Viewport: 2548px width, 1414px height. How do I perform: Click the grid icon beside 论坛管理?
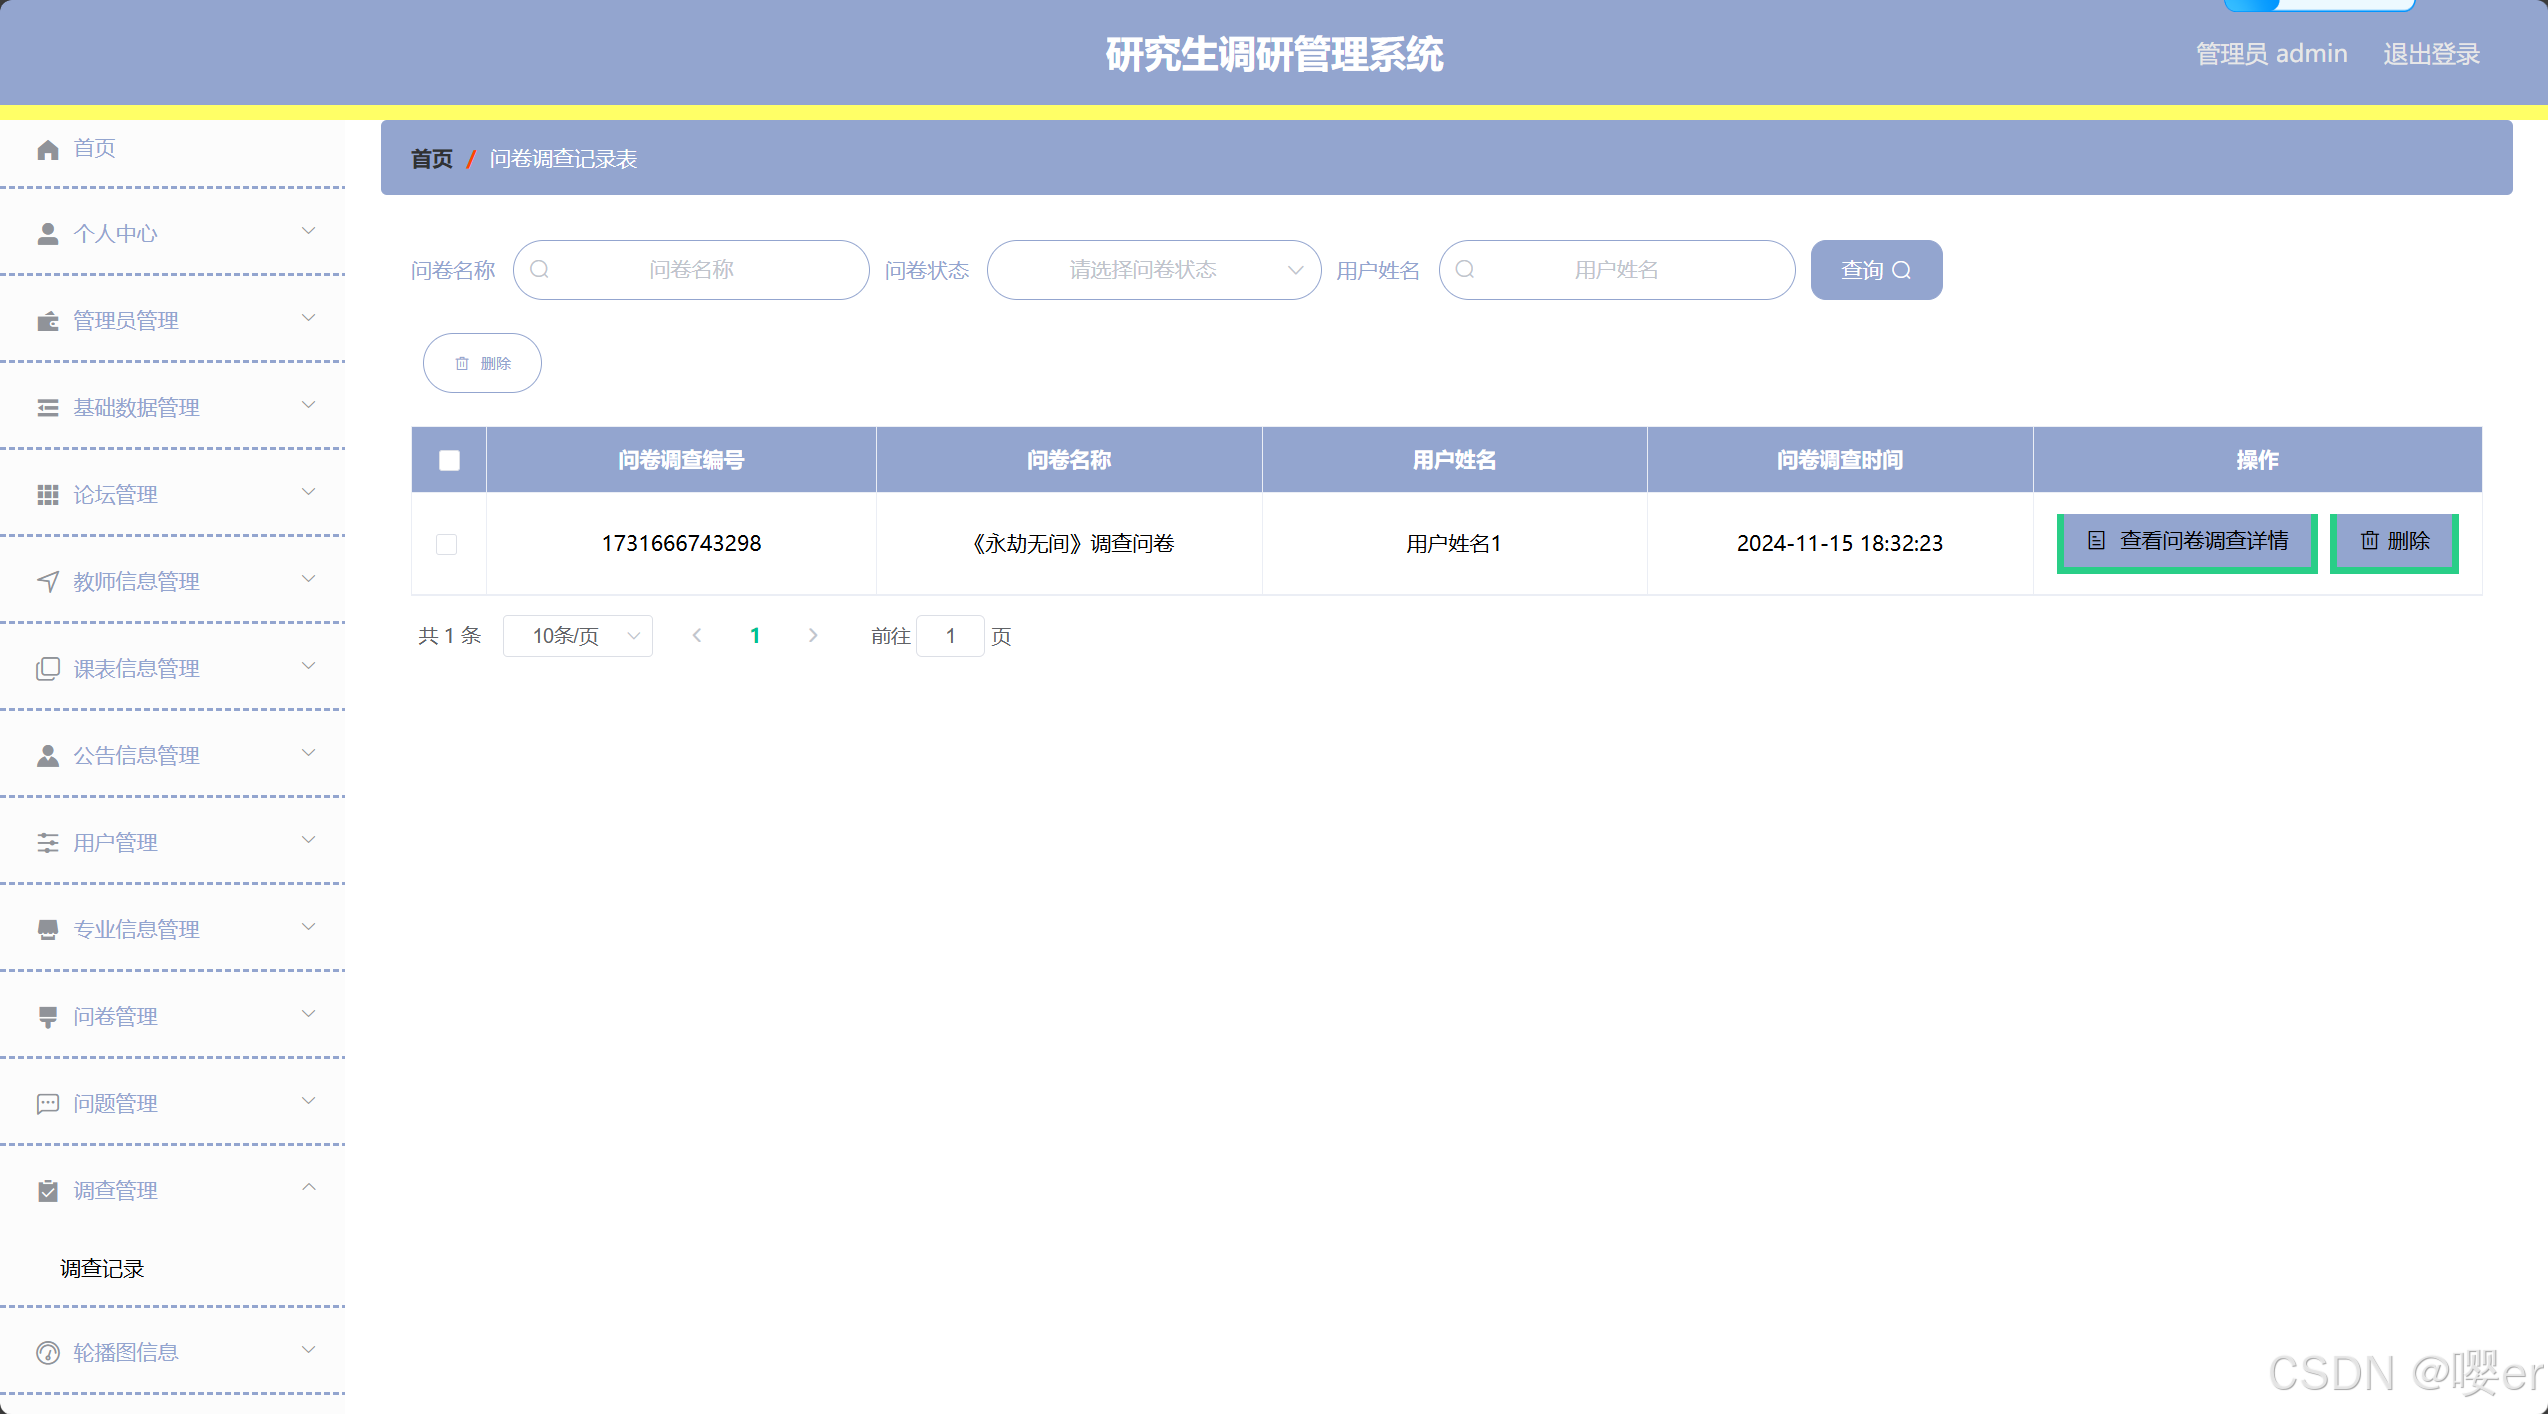point(47,495)
